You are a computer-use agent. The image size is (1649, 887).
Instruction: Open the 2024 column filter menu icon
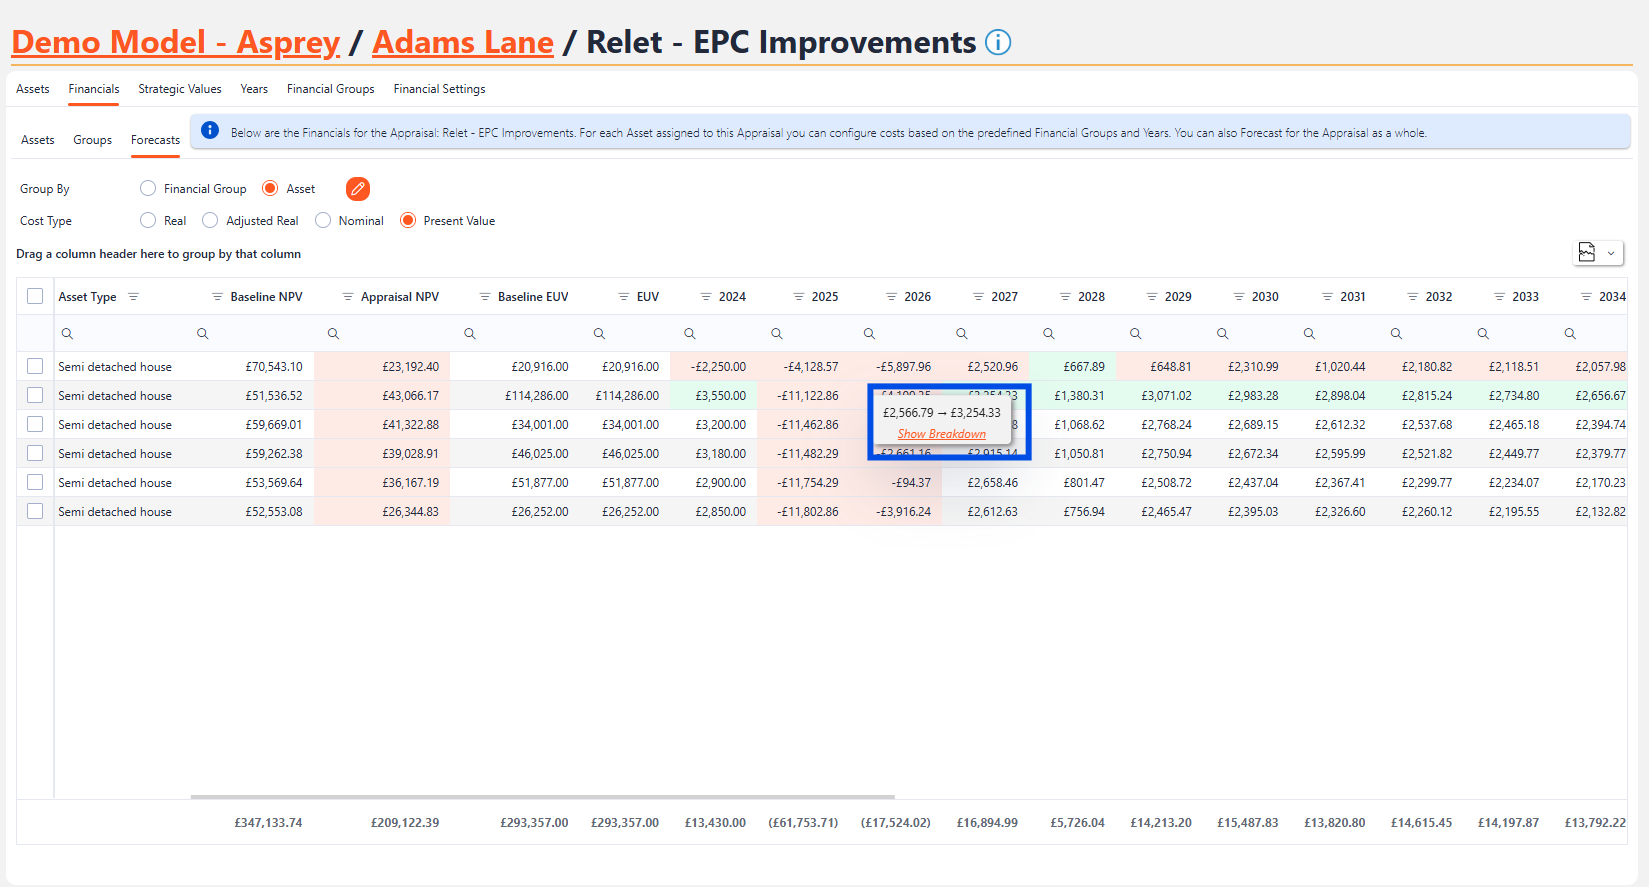point(706,297)
